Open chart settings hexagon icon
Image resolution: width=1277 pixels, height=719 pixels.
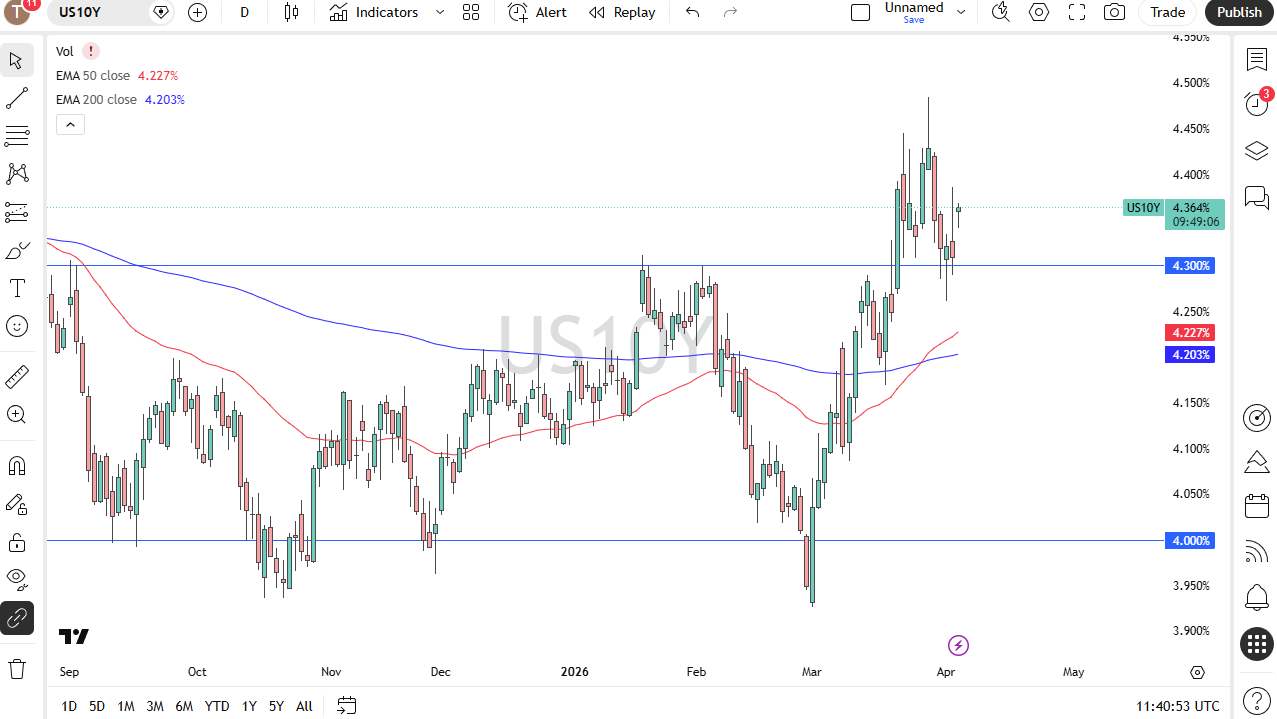(1039, 12)
